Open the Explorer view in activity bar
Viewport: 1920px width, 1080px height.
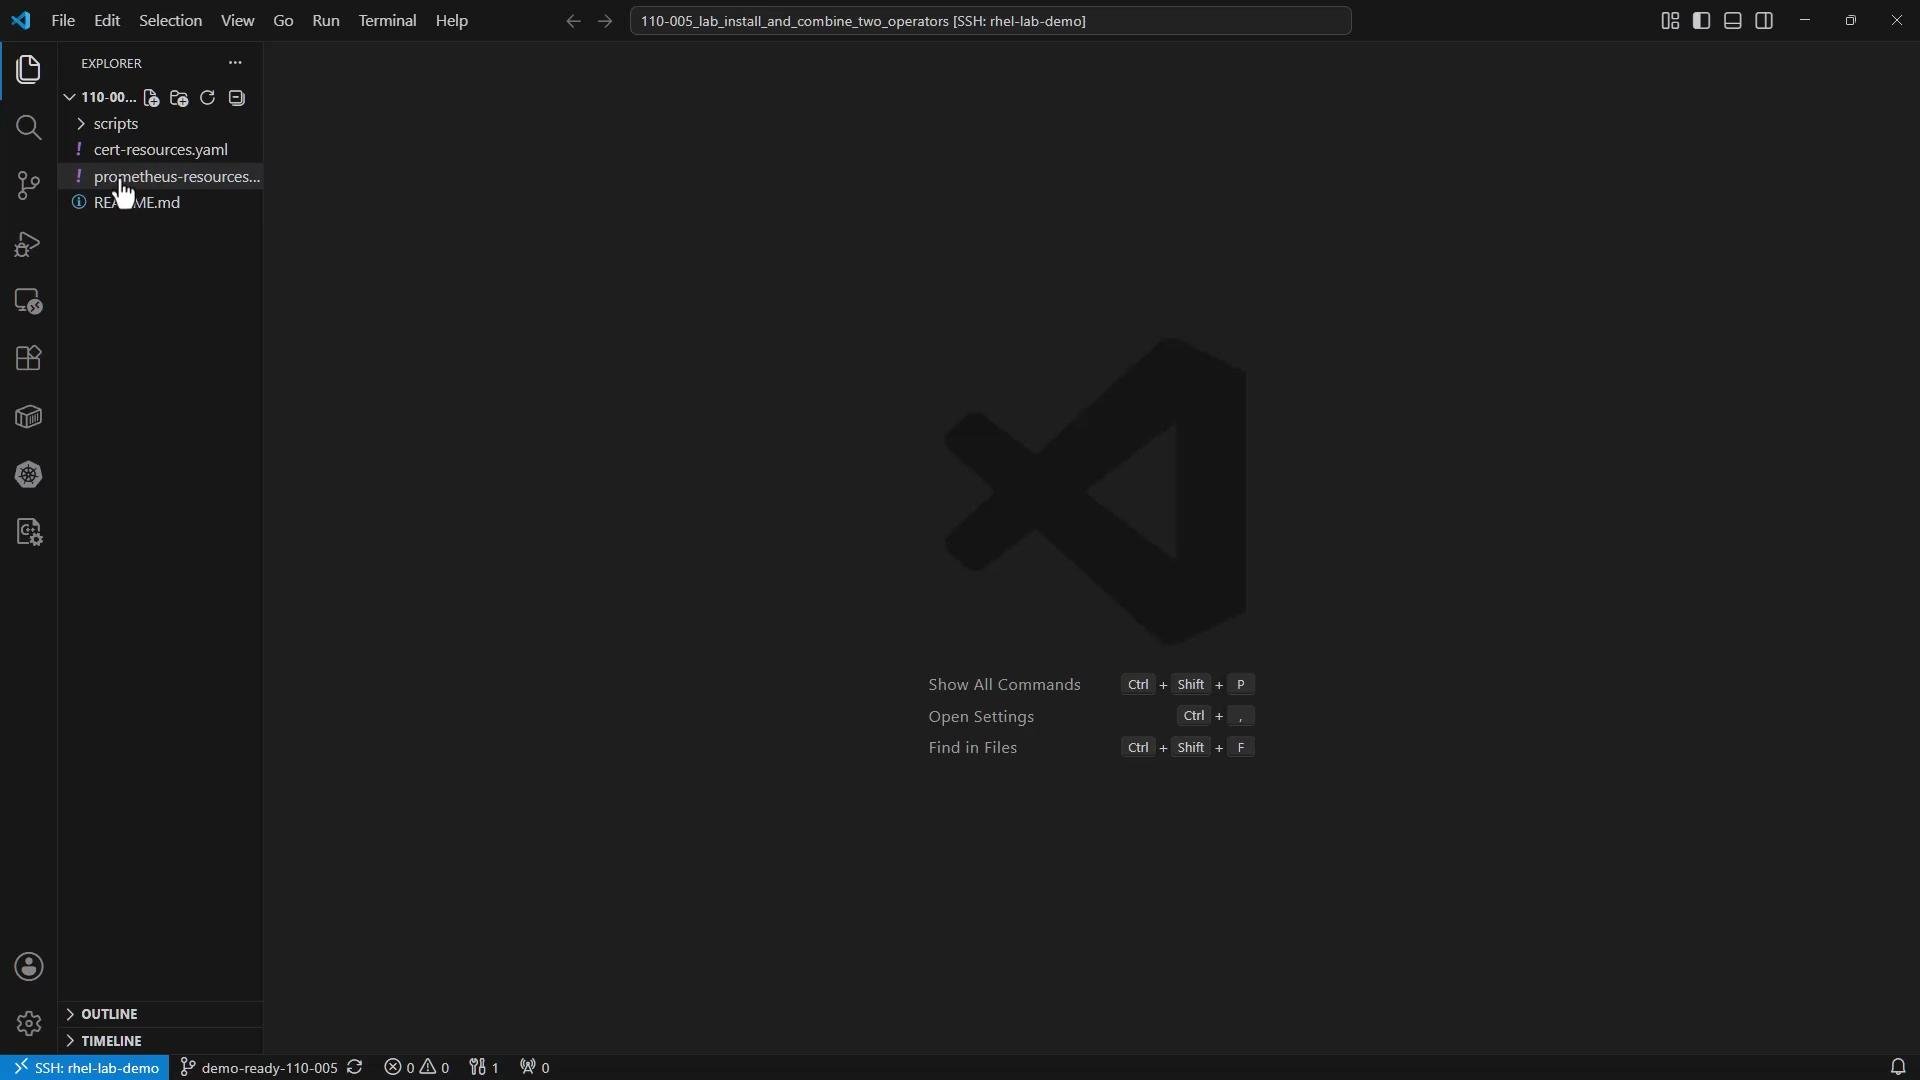click(29, 70)
